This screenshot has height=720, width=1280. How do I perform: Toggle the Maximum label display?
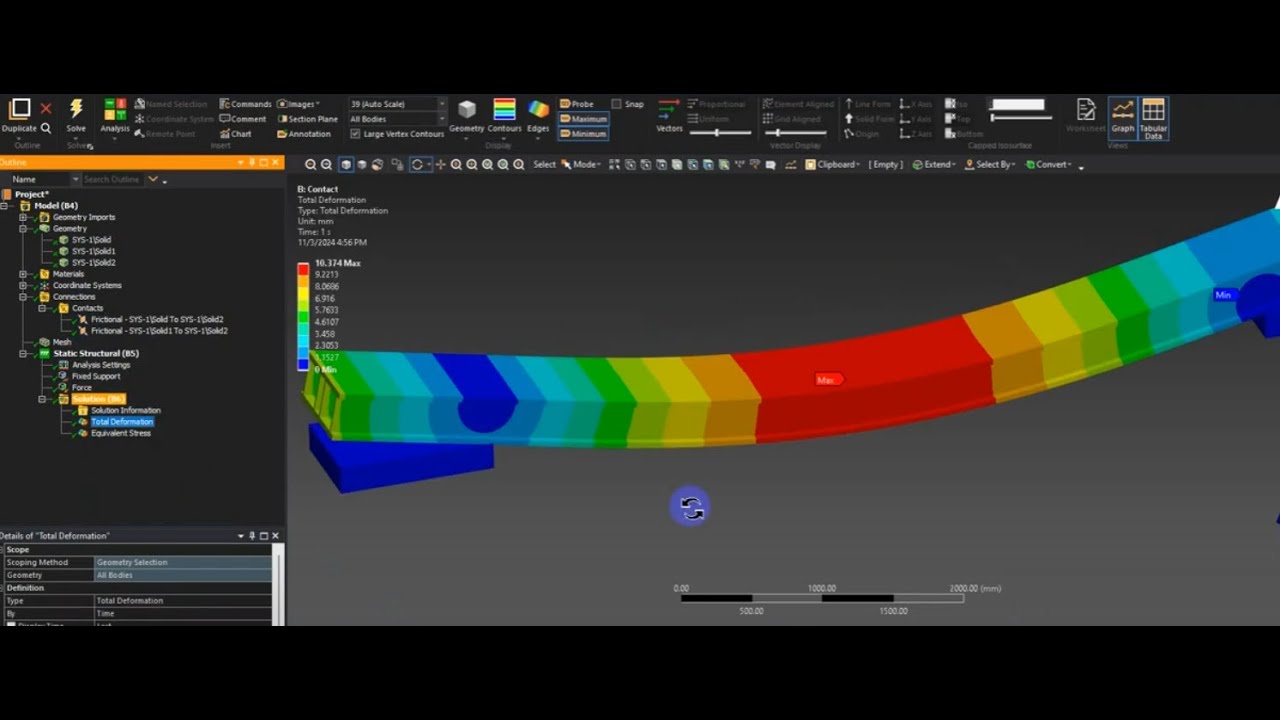[x=583, y=119]
